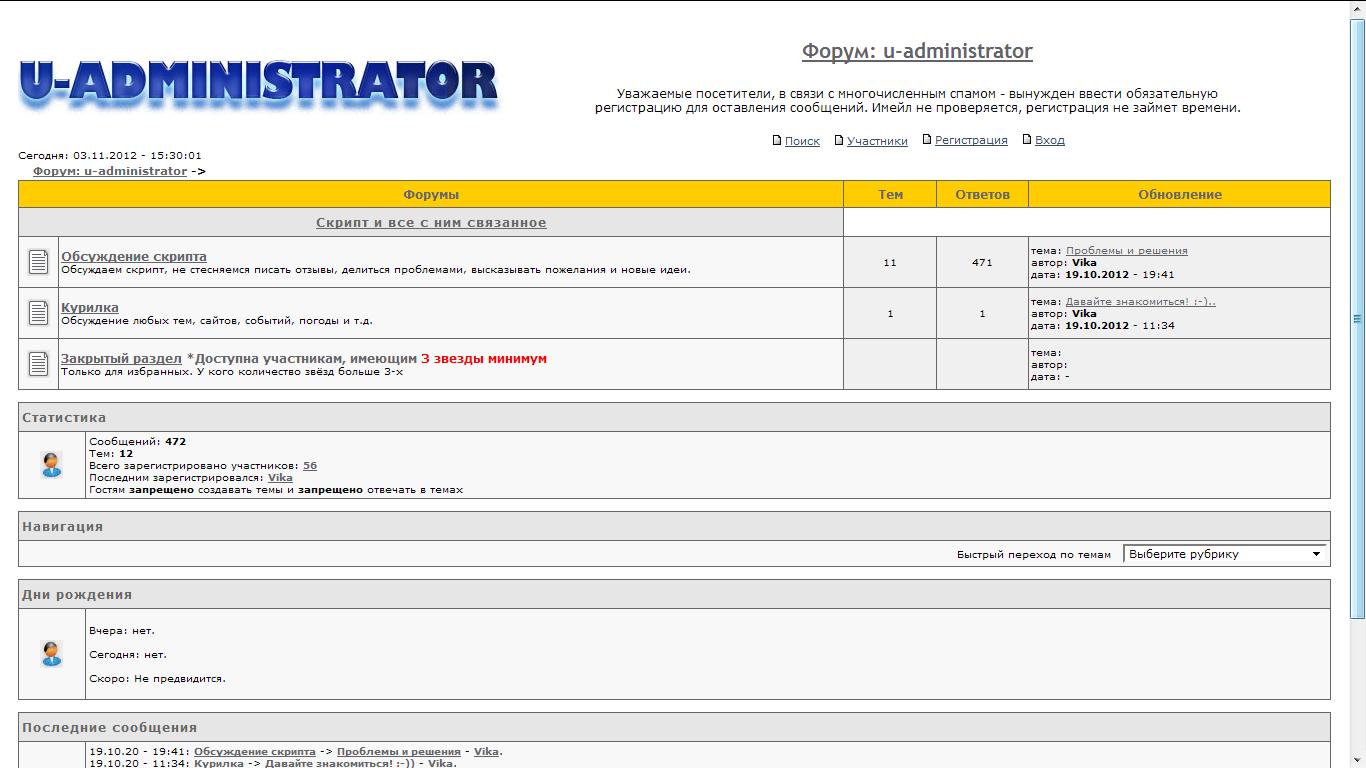The image size is (1366, 768).
Task: Click the text Скоро: Не предвидится.
Action: click(x=157, y=679)
